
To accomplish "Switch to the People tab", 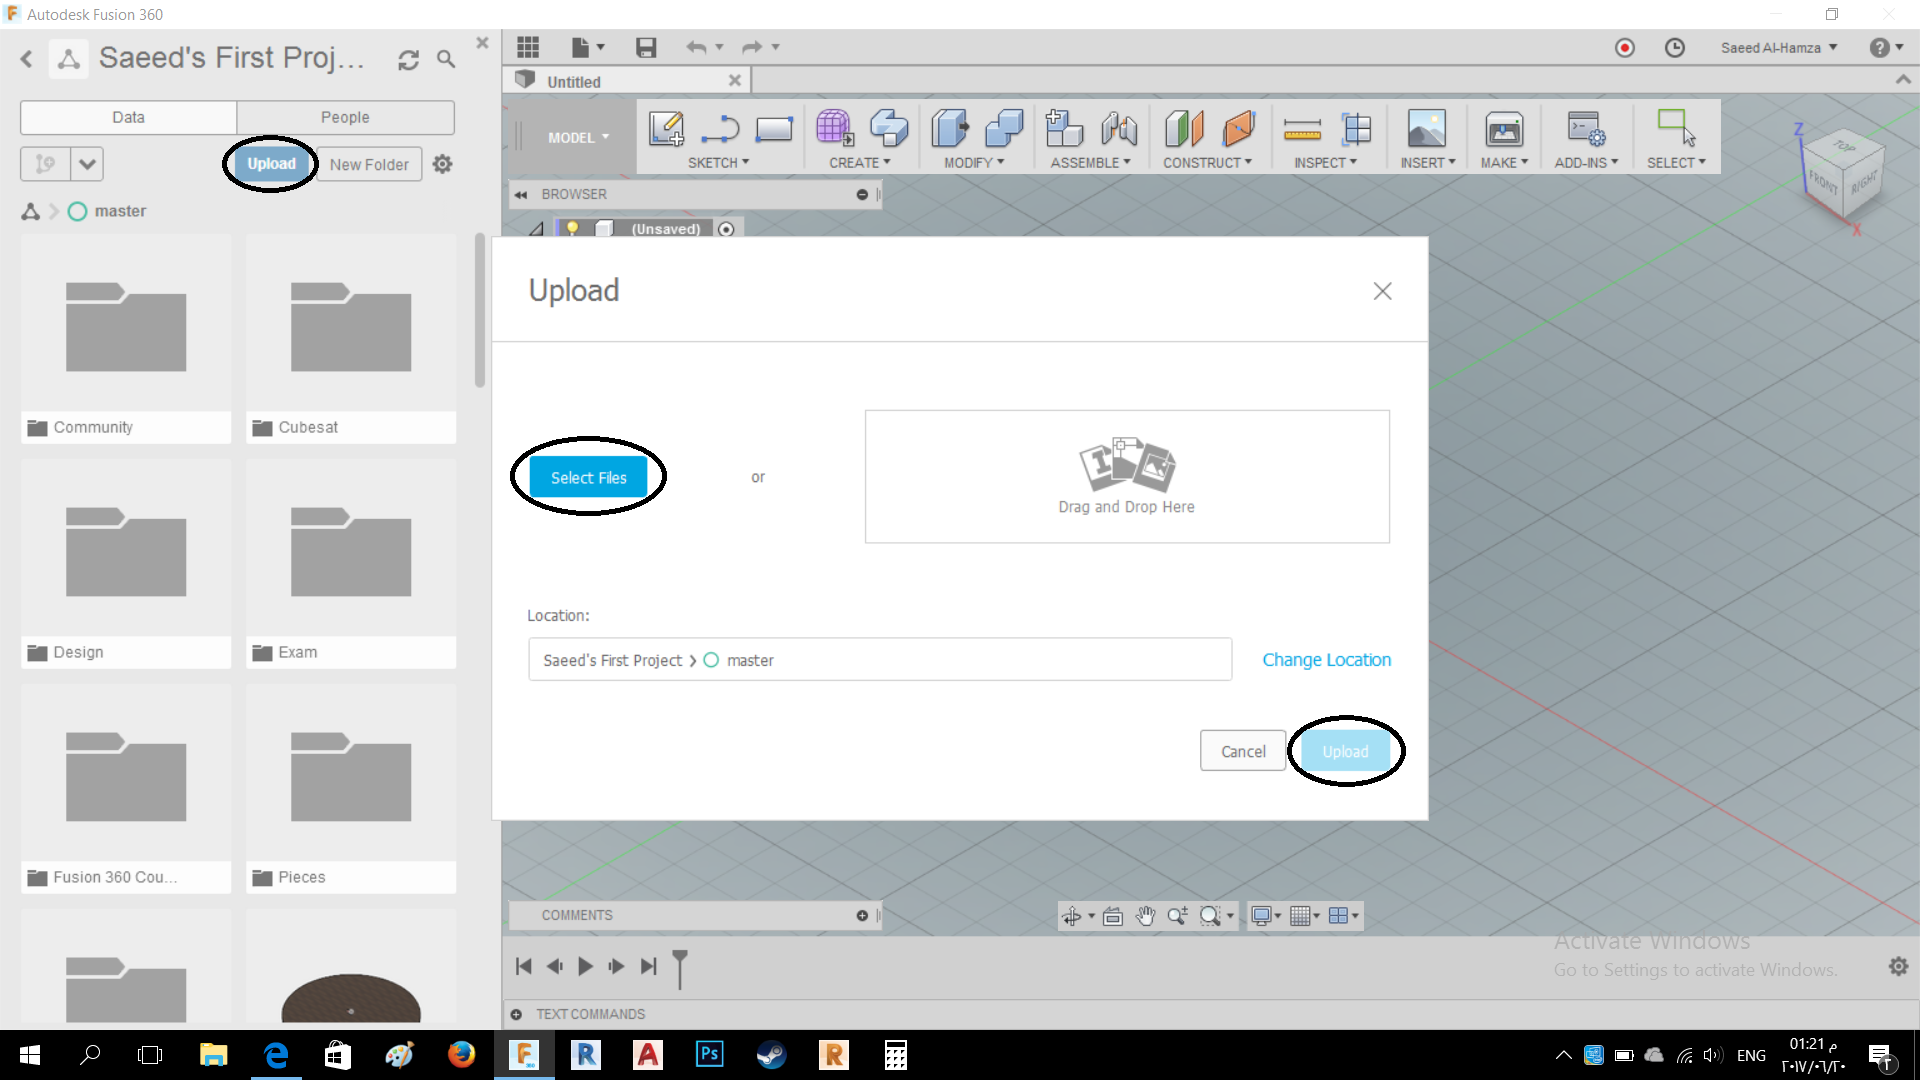I will click(x=345, y=117).
